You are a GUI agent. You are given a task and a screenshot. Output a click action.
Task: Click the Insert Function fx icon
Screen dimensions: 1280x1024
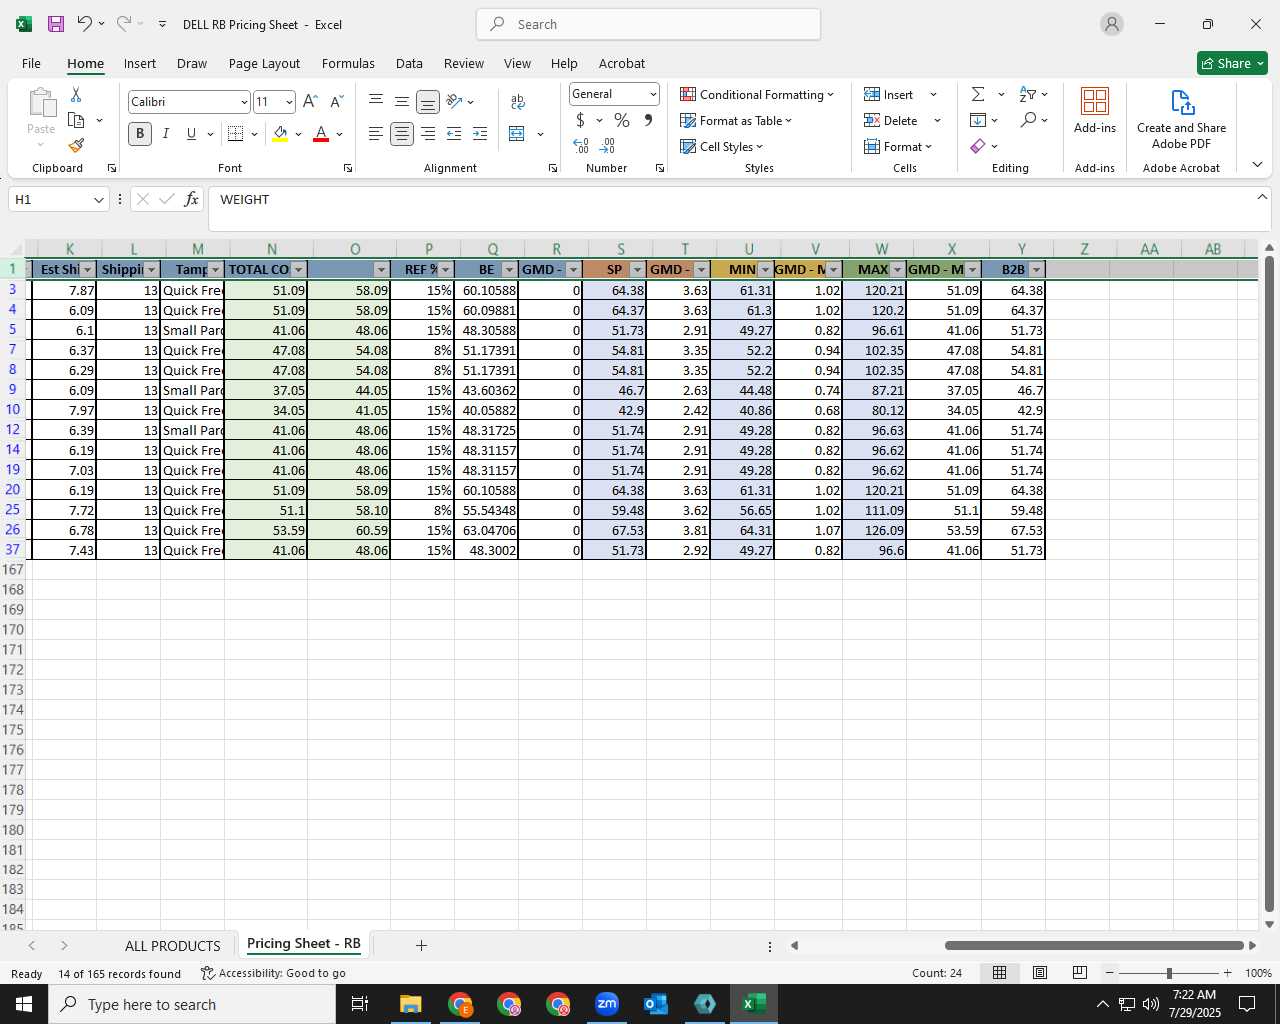tap(192, 199)
